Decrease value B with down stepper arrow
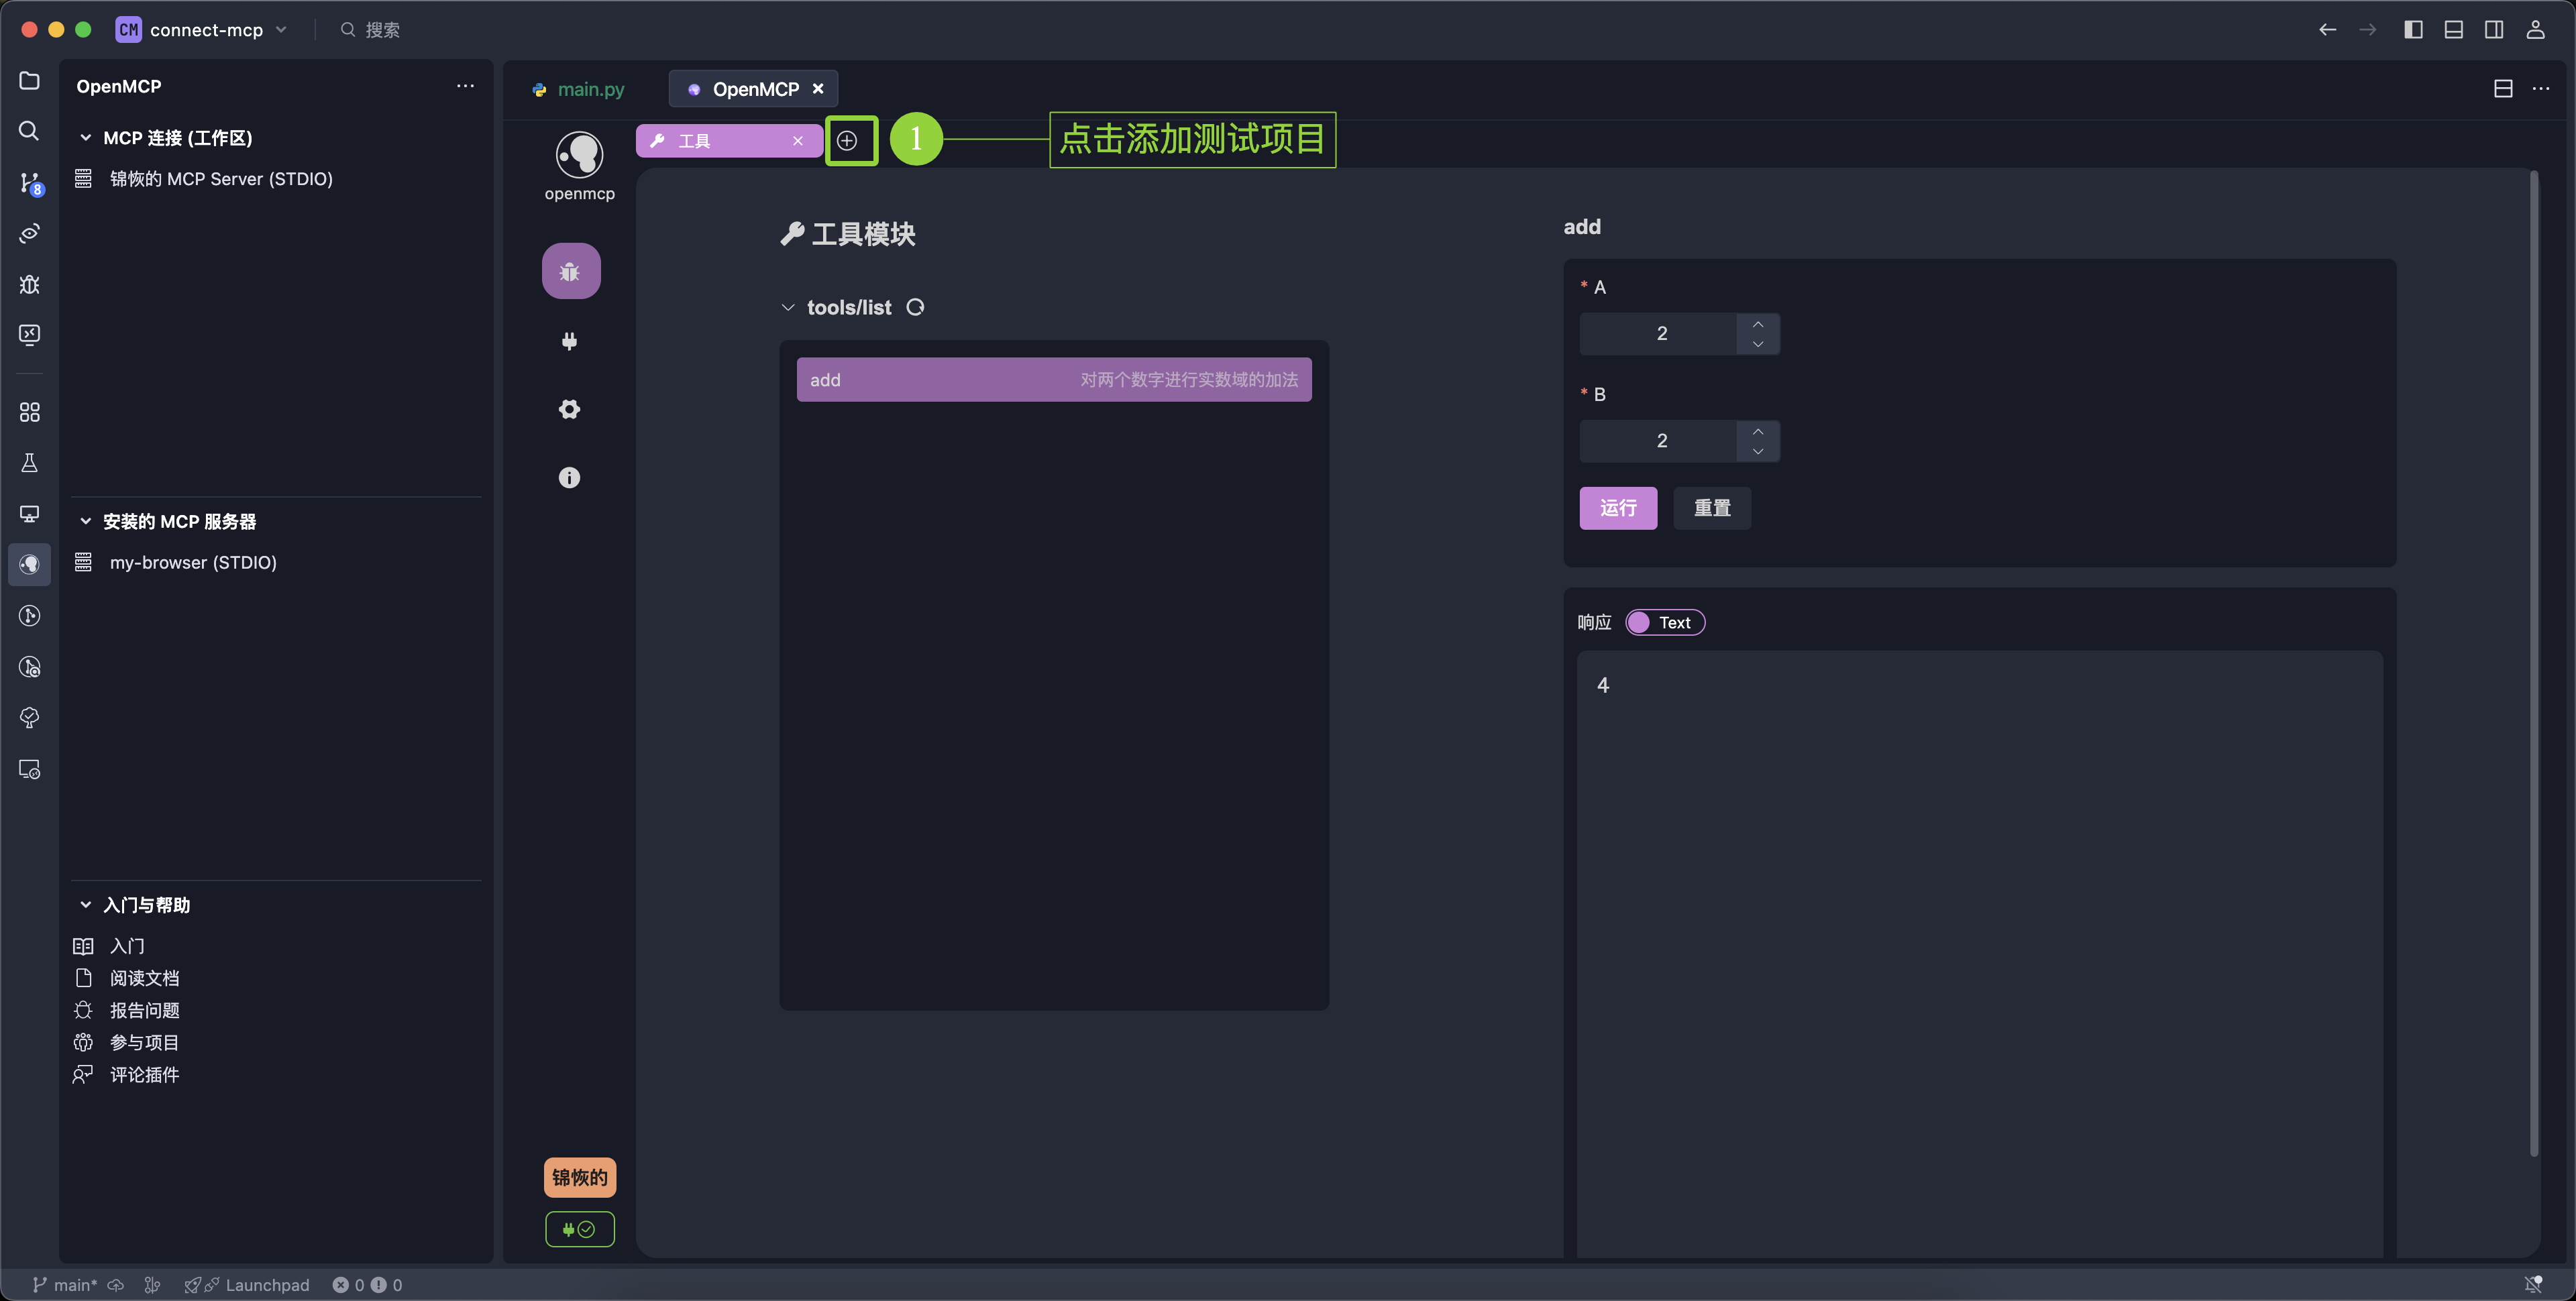The image size is (2576, 1301). [1757, 452]
